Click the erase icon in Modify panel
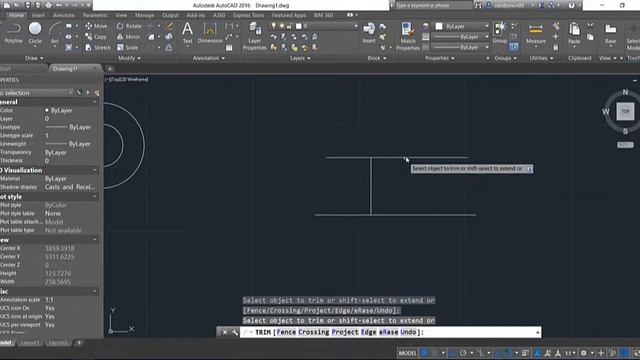This screenshot has width=640, height=360. coord(170,26)
